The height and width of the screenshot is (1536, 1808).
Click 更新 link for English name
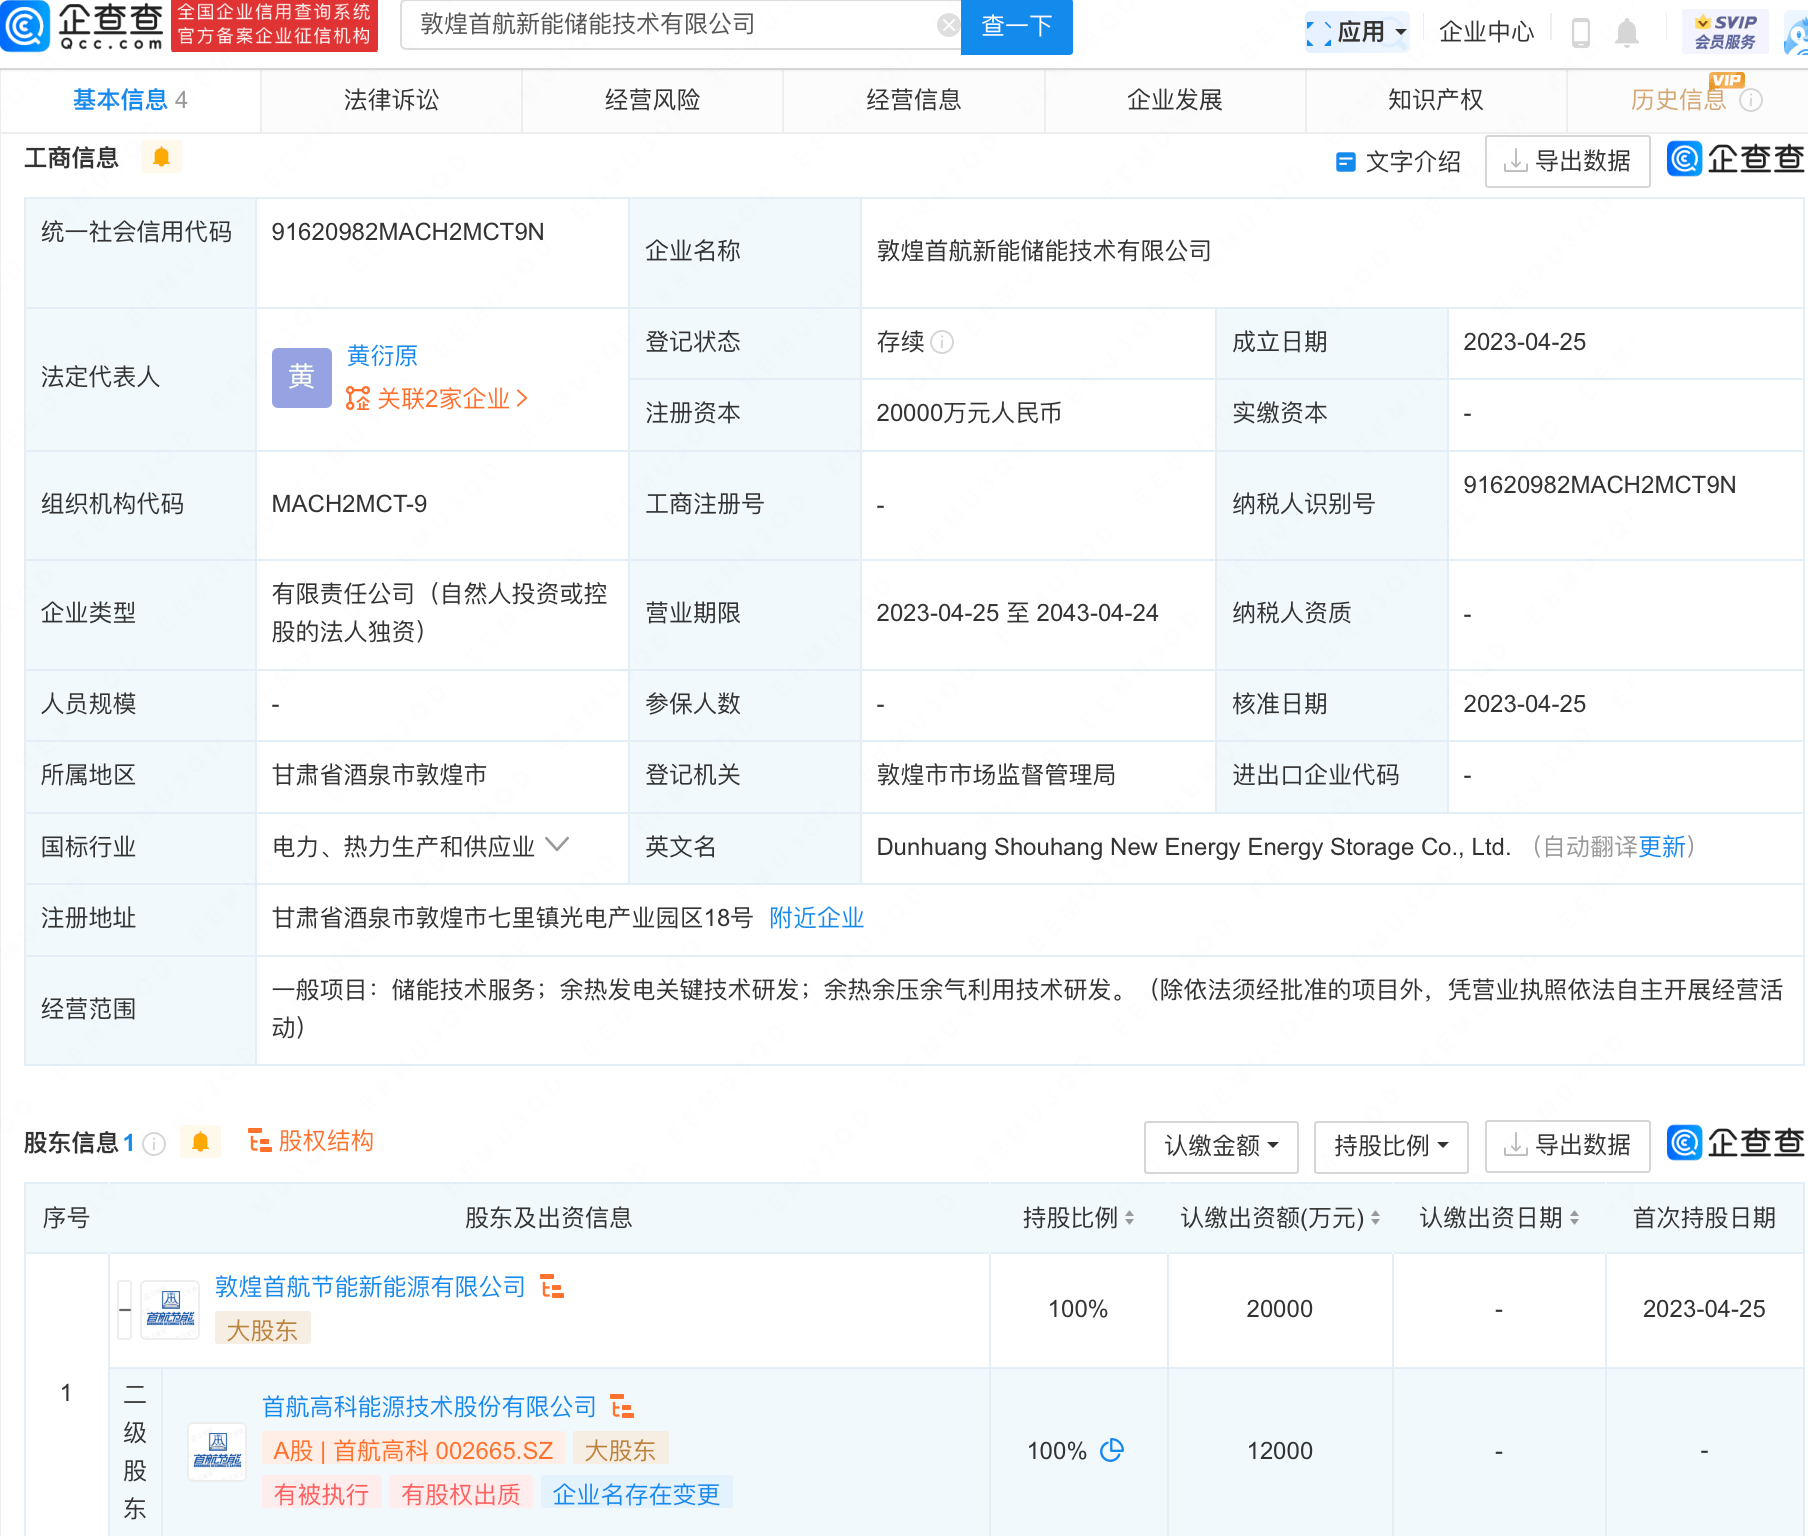pyautogui.click(x=1662, y=847)
